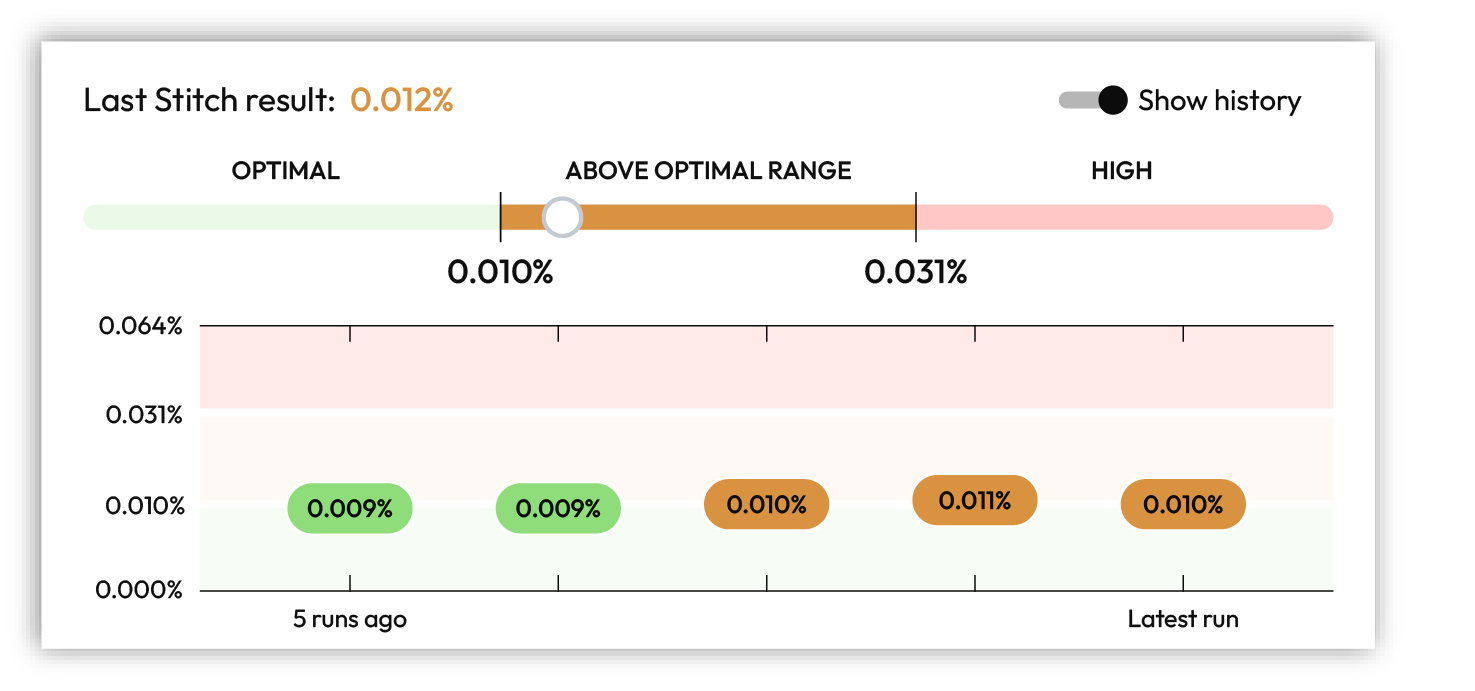
Task: Select the 0.031% upper threshold label
Action: 916,272
